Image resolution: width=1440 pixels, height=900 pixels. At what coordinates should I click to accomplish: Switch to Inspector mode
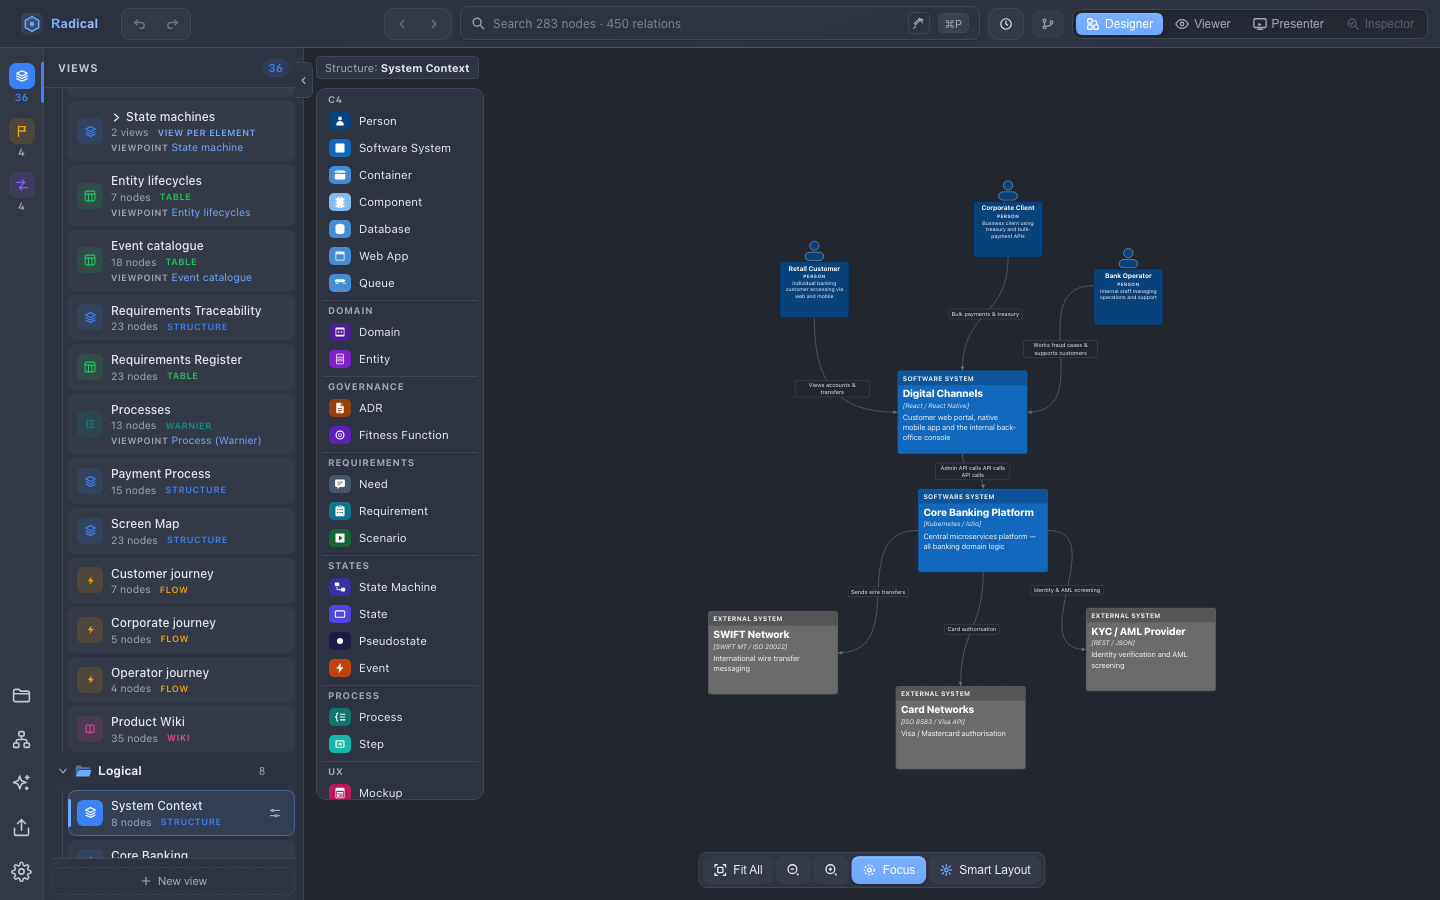click(x=1380, y=24)
